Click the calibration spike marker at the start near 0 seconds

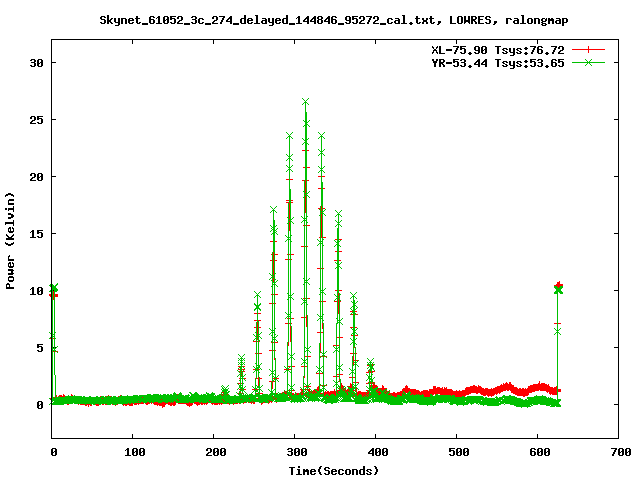coord(54,288)
